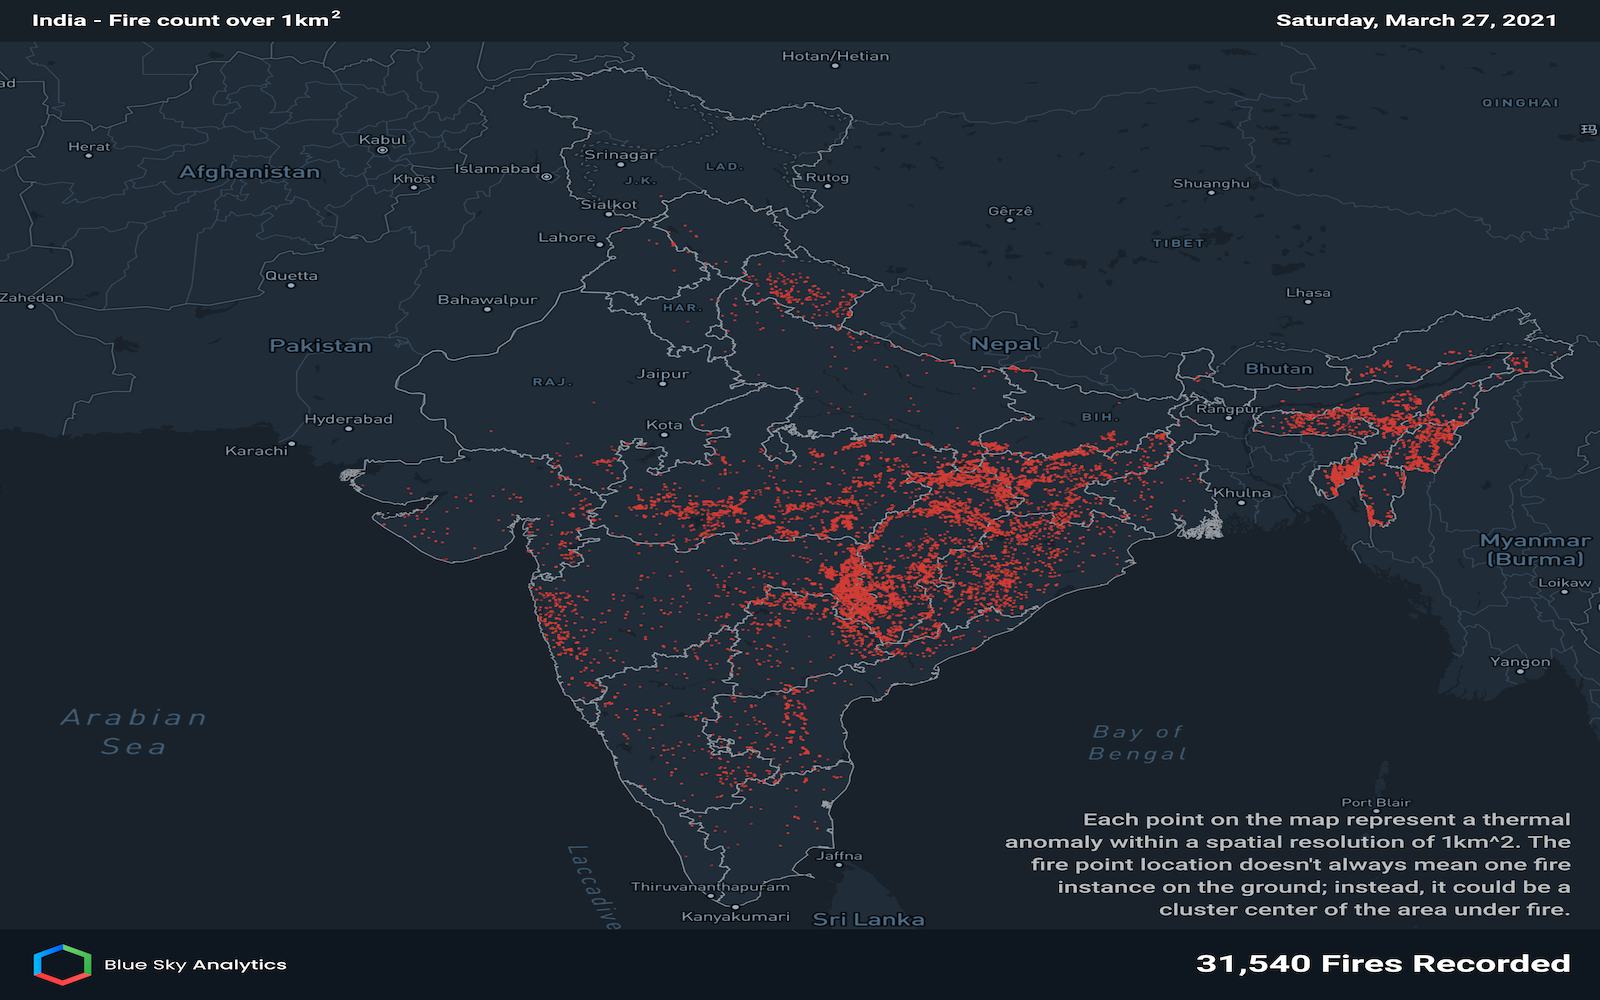This screenshot has height=1000, width=1600.
Task: Click the Quetta city label
Action: [291, 276]
